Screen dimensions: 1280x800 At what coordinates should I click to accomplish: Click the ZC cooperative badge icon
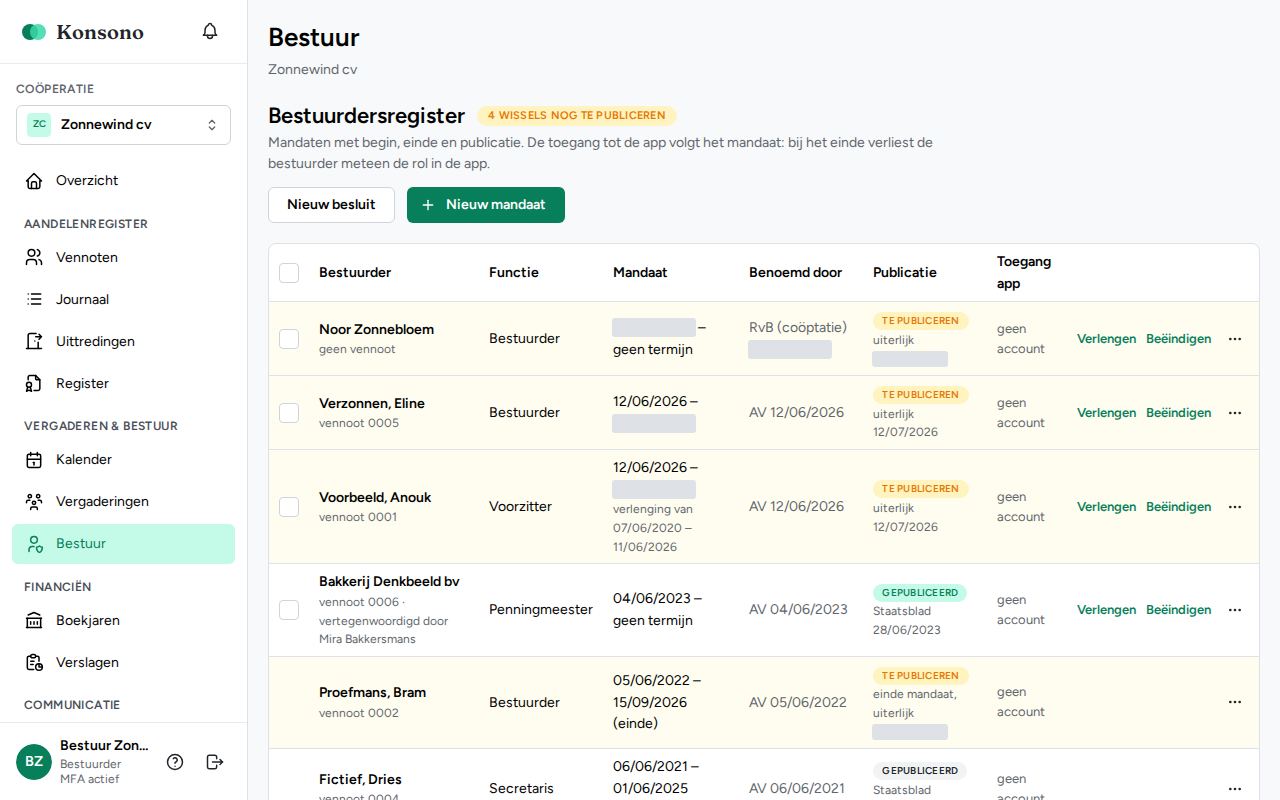(x=39, y=125)
